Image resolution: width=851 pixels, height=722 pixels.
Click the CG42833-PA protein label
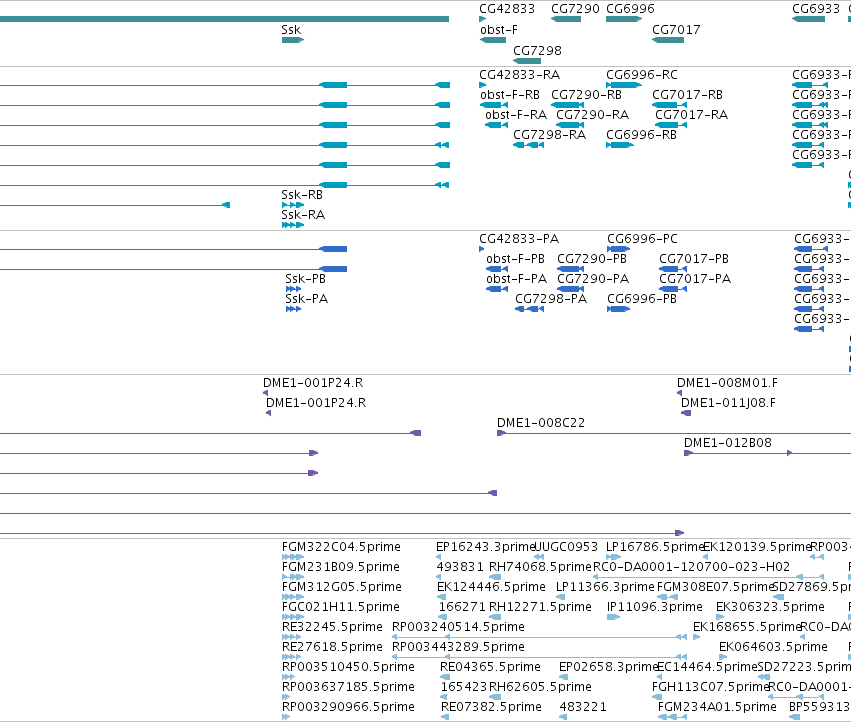519,239
